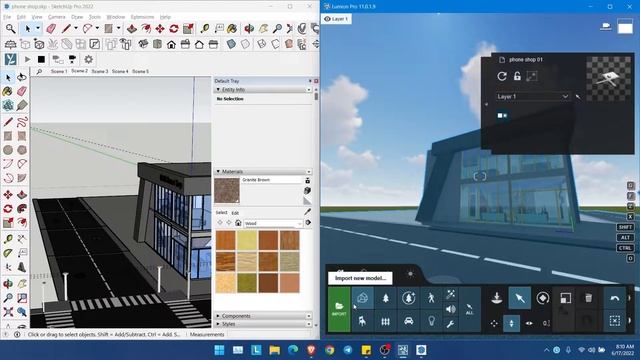This screenshot has width=640, height=360.
Task: Switch to Scene 3 tab
Action: point(100,71)
